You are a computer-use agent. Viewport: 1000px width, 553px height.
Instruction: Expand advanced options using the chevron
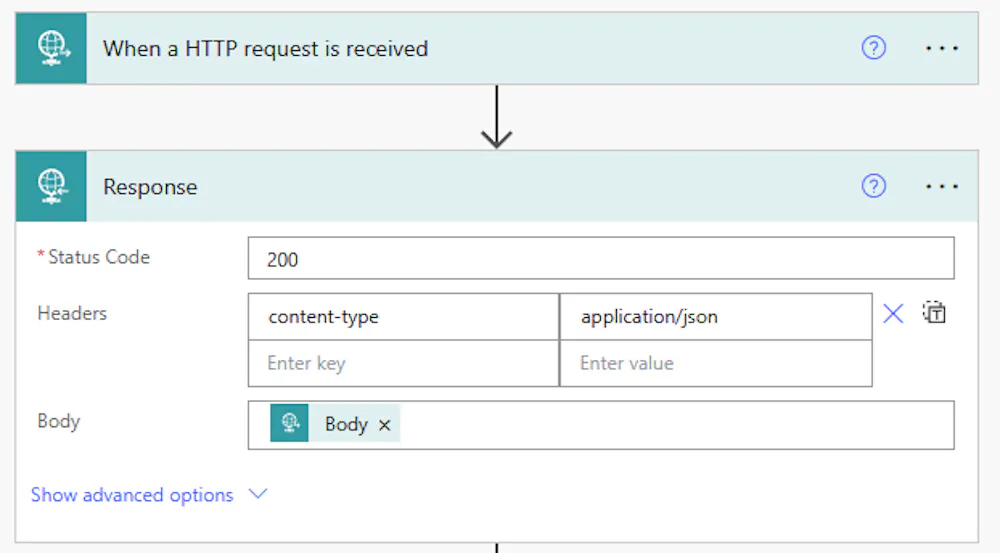(x=258, y=494)
